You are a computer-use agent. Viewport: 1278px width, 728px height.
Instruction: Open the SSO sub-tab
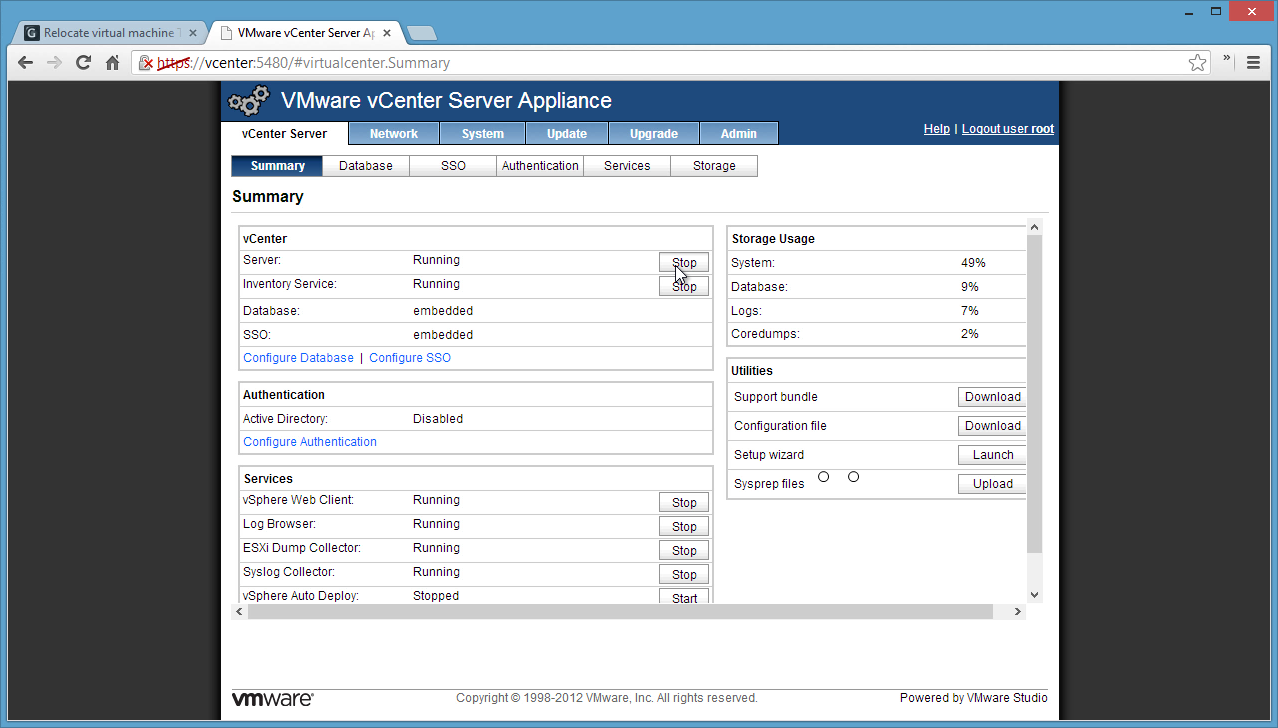coord(453,166)
